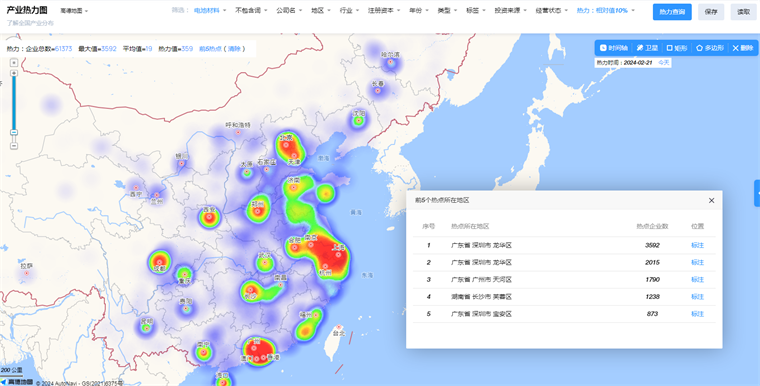Expand the 标签 tag filter

coord(475,10)
